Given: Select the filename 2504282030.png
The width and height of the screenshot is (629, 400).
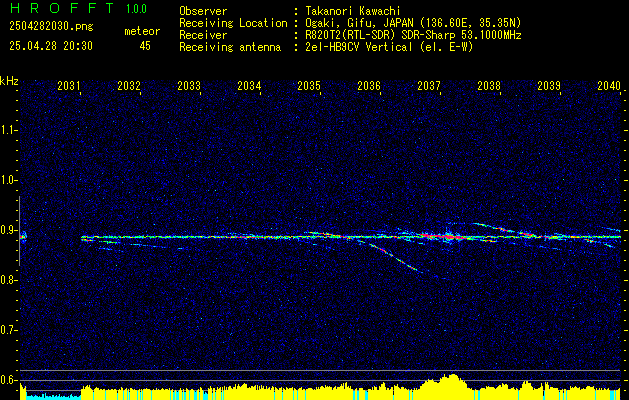Looking at the screenshot, I should tap(51, 27).
